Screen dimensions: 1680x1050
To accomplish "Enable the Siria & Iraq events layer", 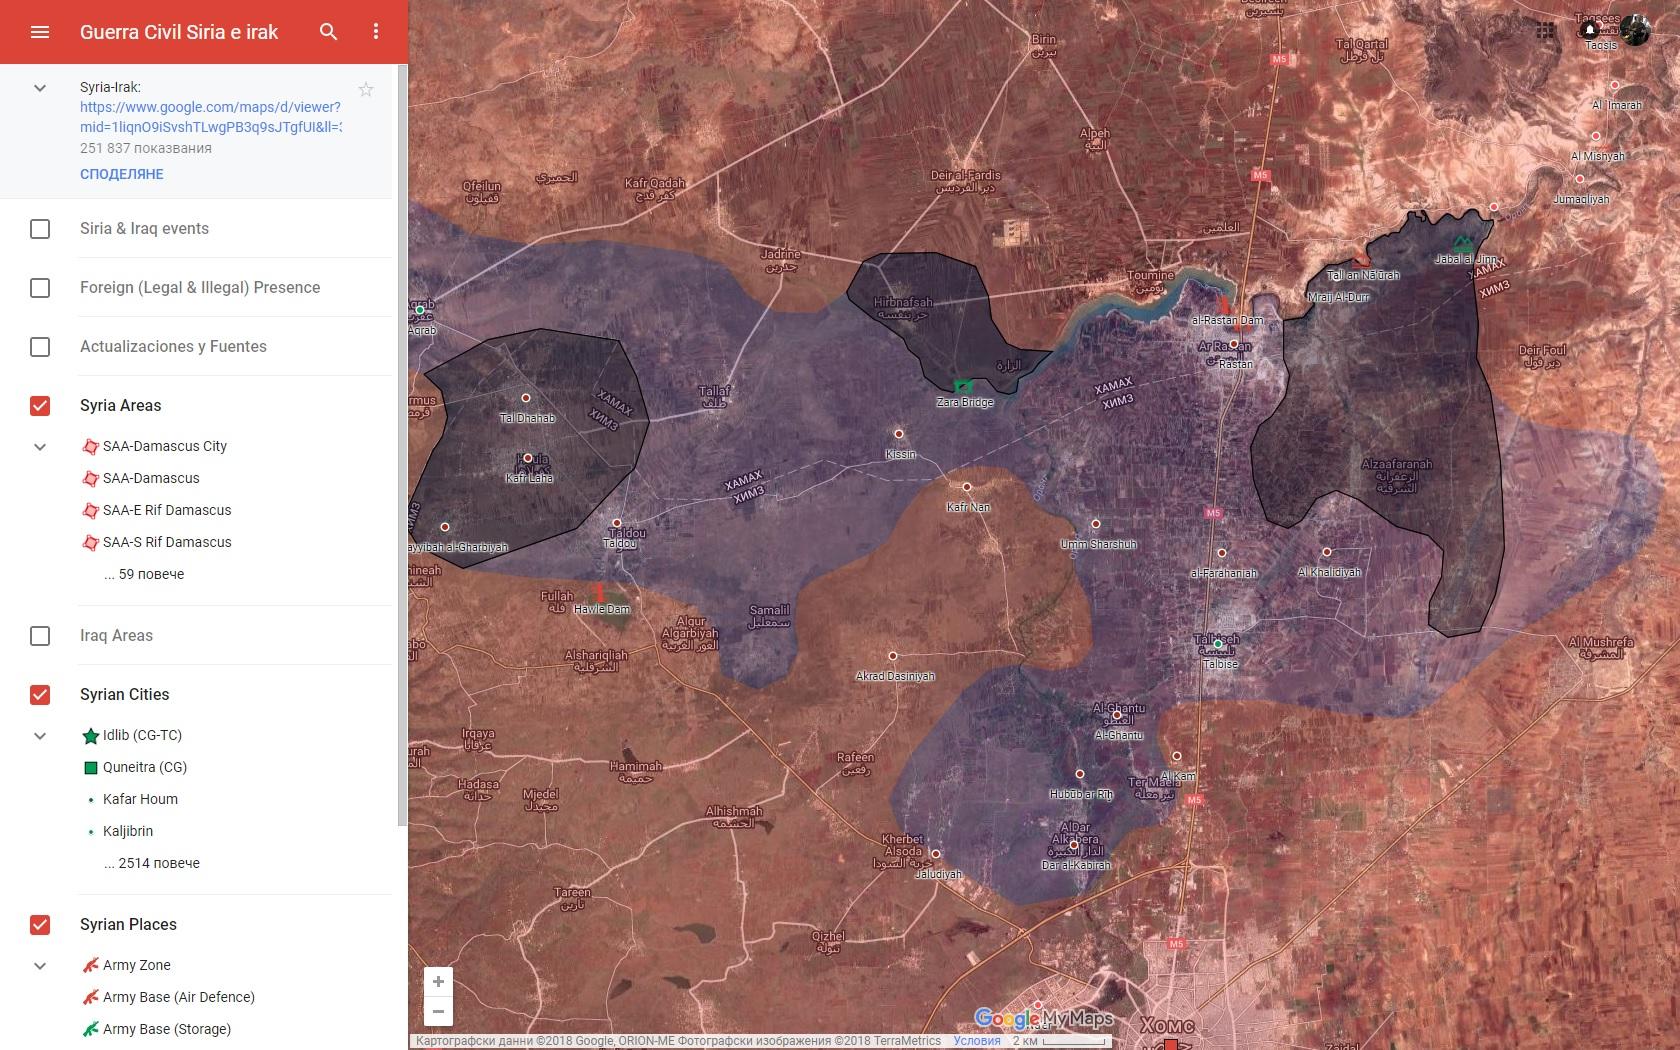I will [40, 229].
